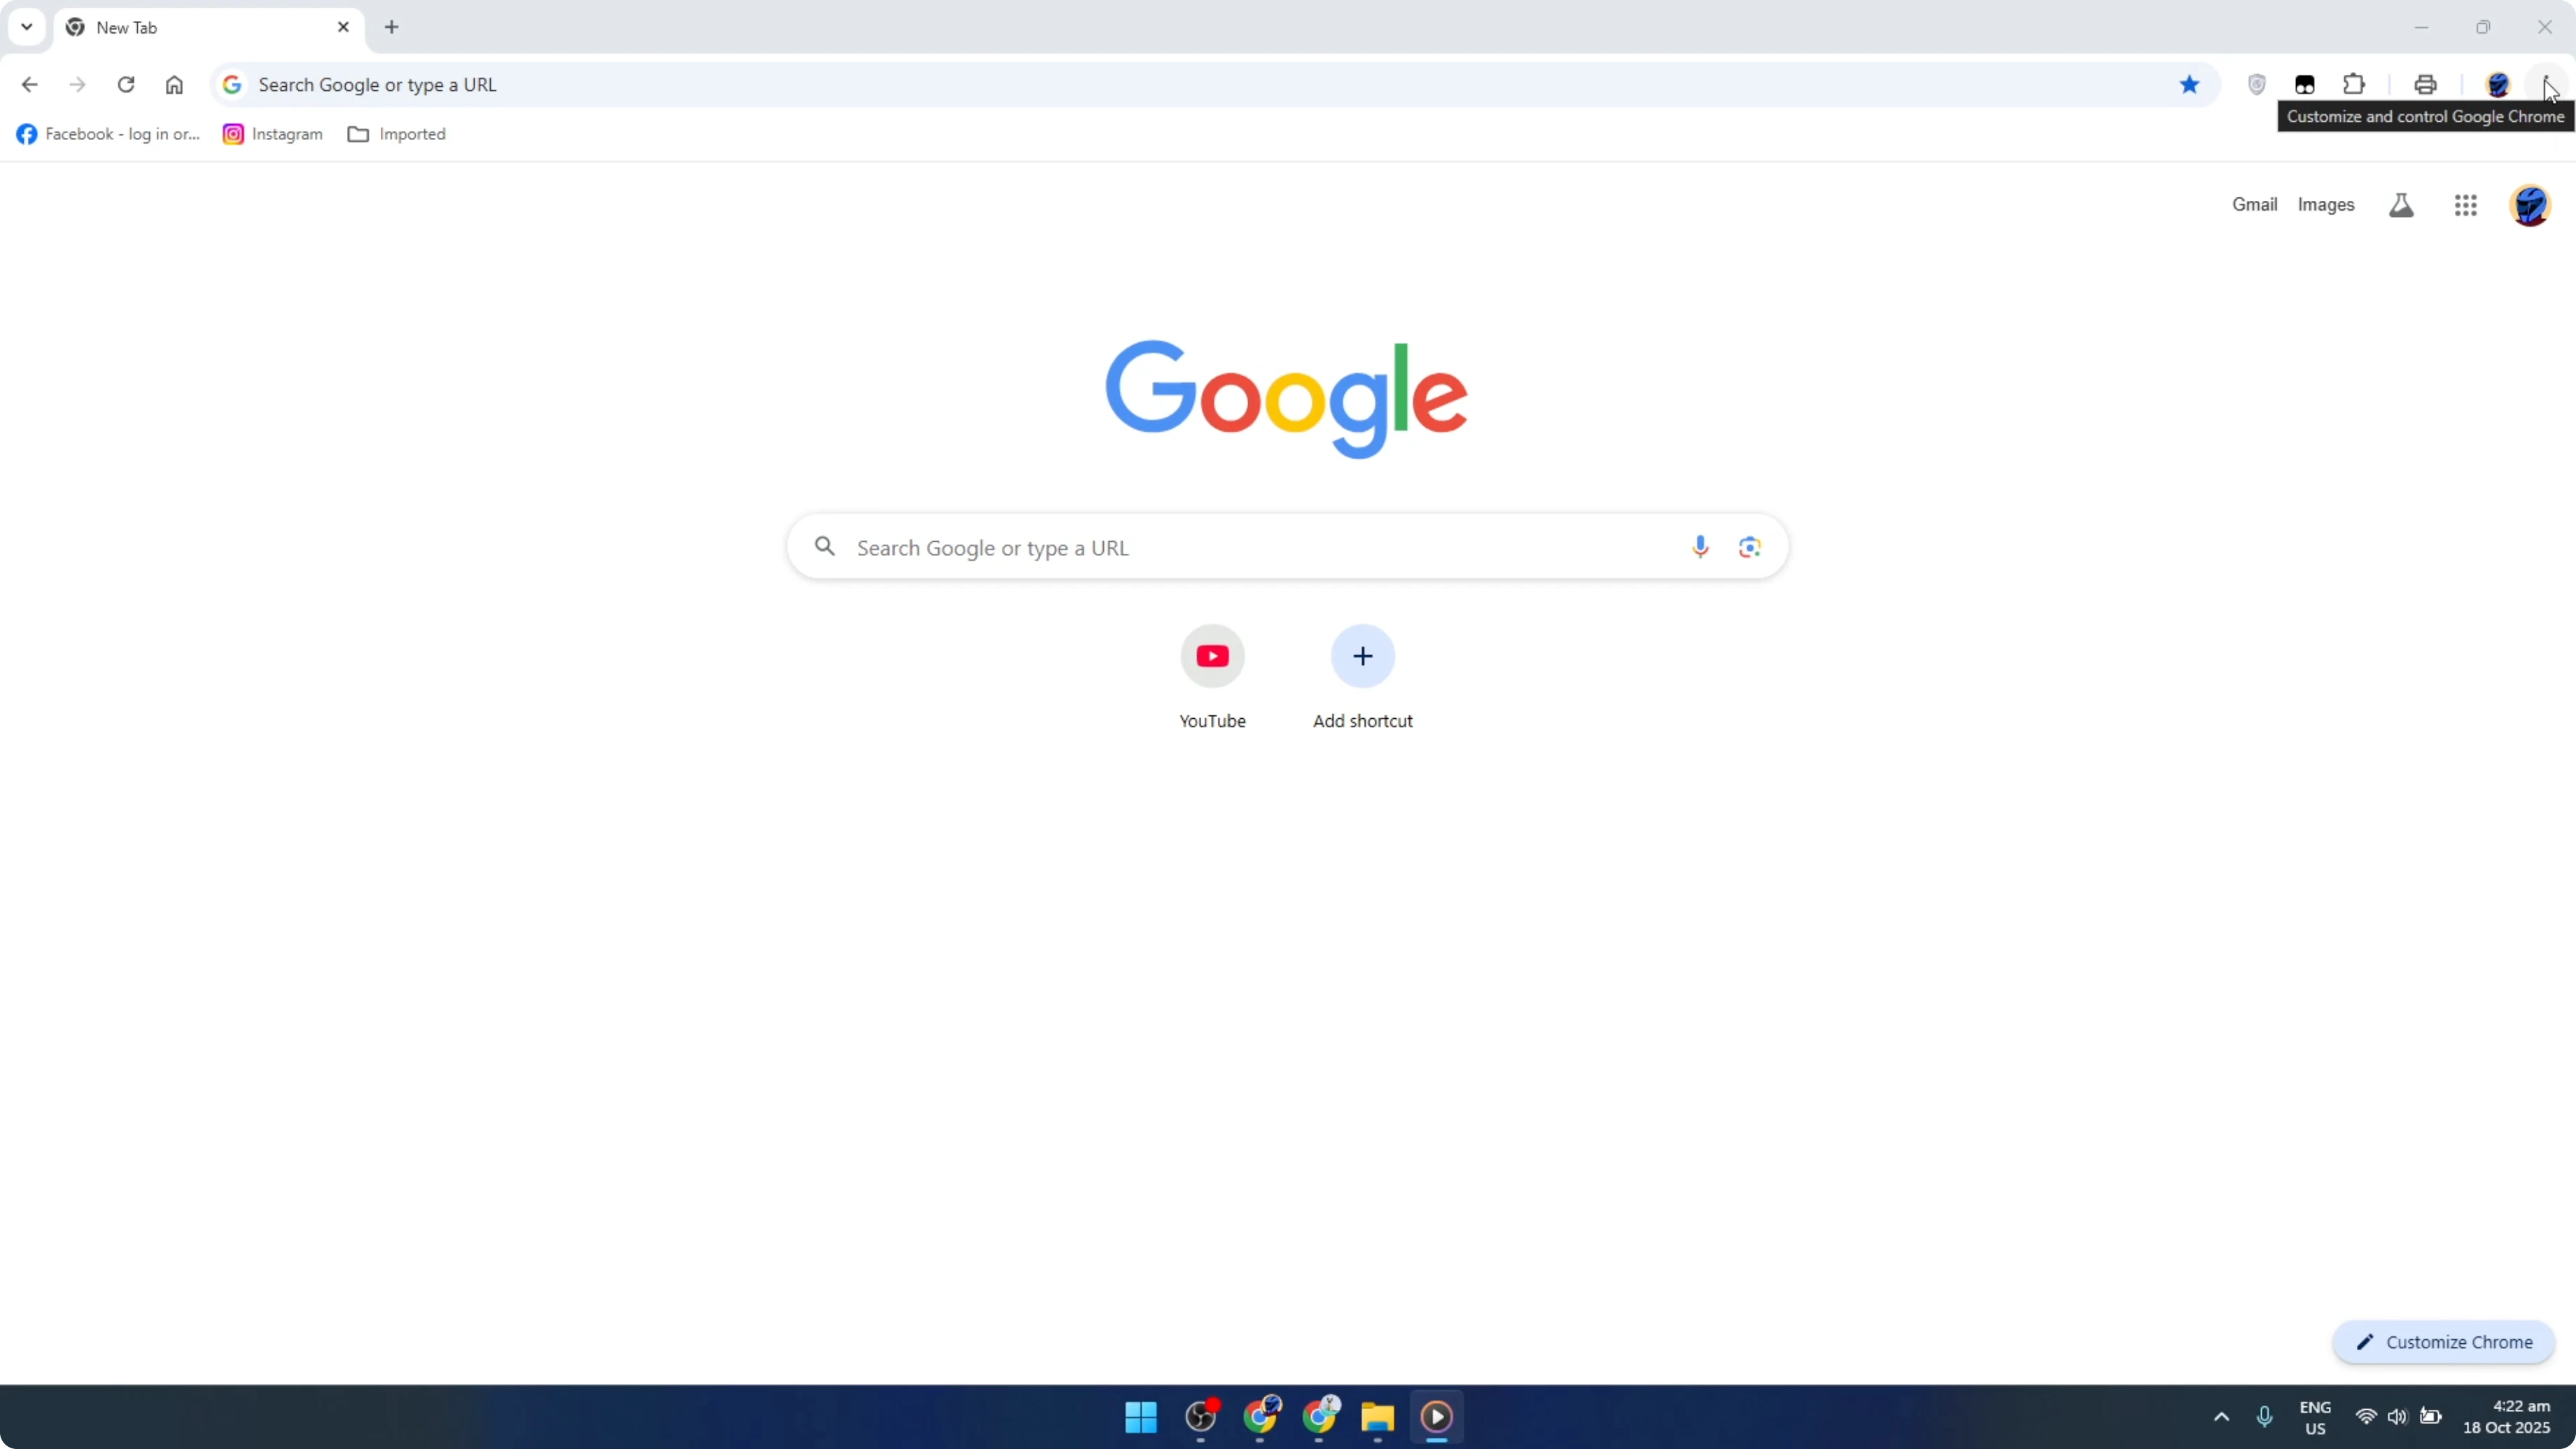
Task: Click the Customize Chrome button
Action: click(x=2444, y=1342)
